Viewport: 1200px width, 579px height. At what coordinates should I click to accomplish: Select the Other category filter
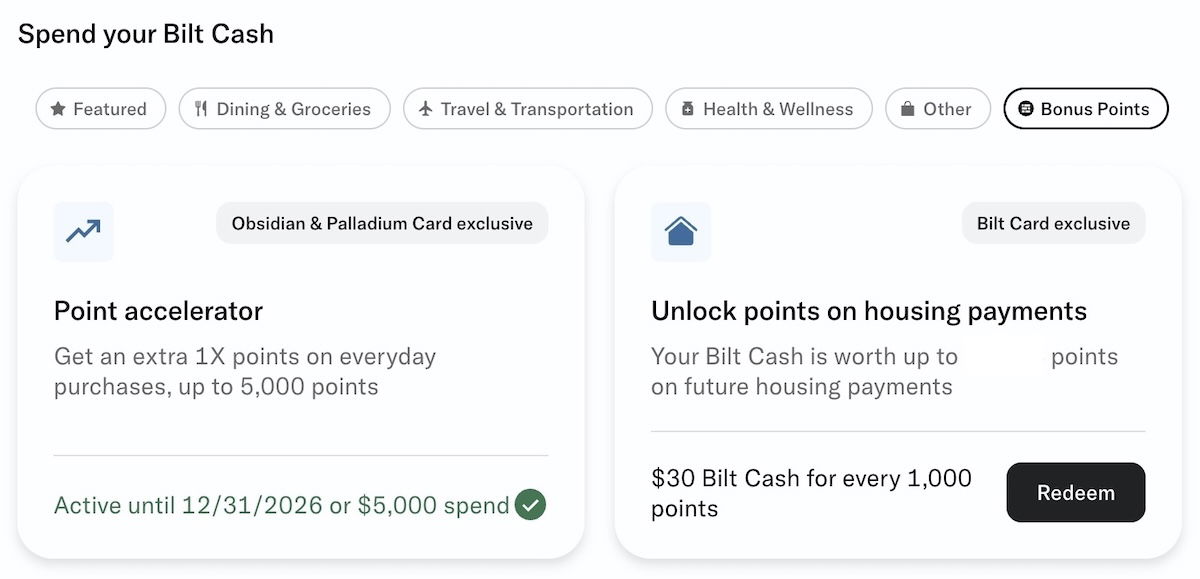pos(938,109)
